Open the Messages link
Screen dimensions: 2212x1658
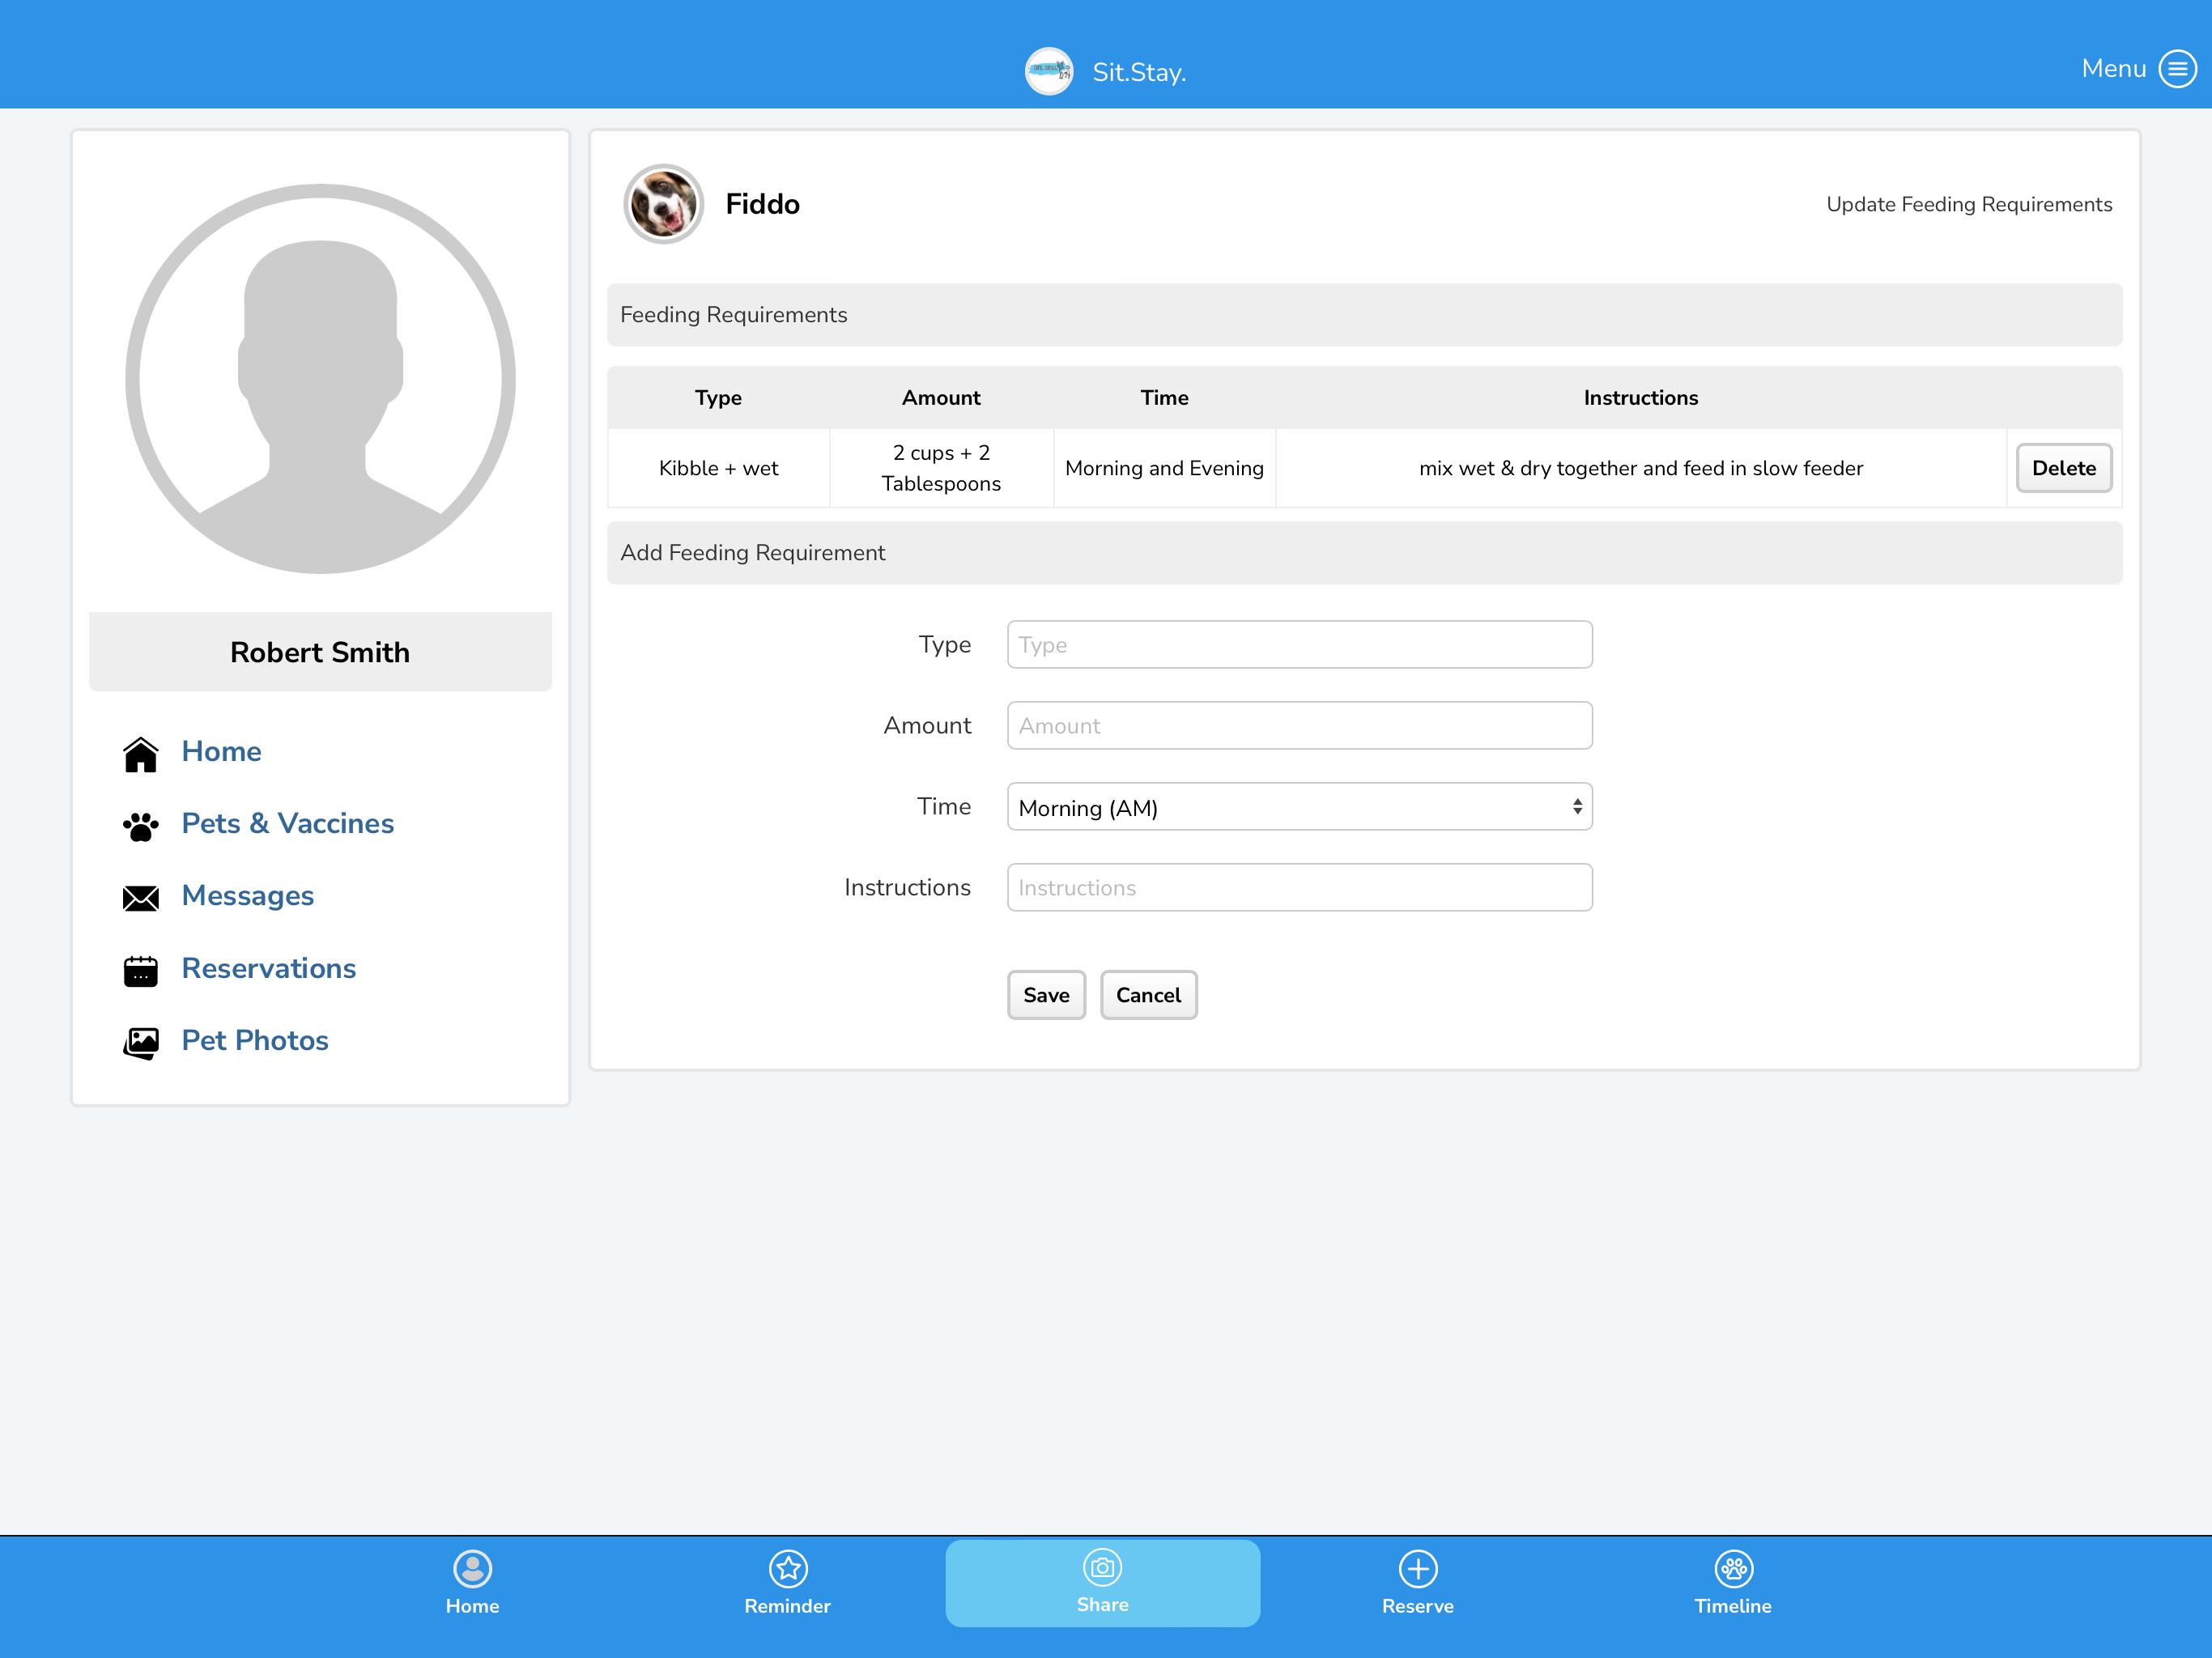pos(247,895)
